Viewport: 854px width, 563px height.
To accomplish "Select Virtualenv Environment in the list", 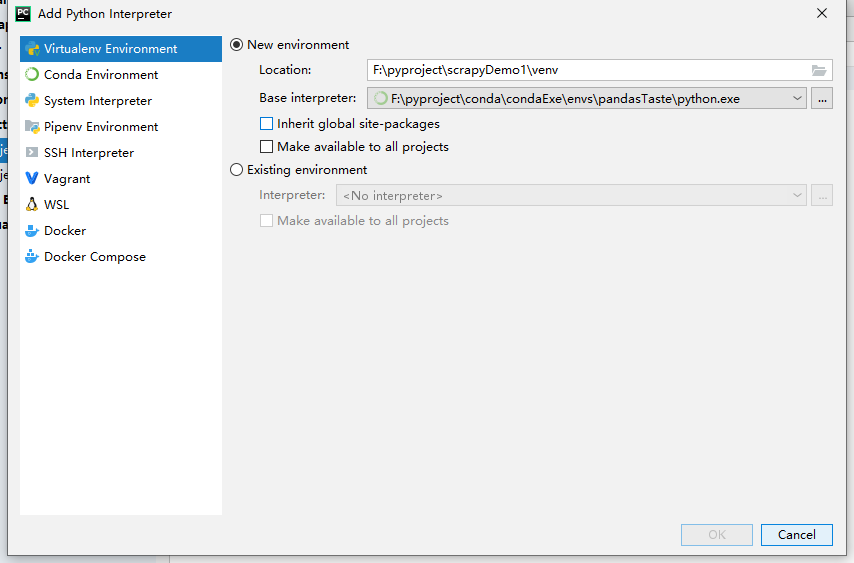I will click(x=121, y=49).
